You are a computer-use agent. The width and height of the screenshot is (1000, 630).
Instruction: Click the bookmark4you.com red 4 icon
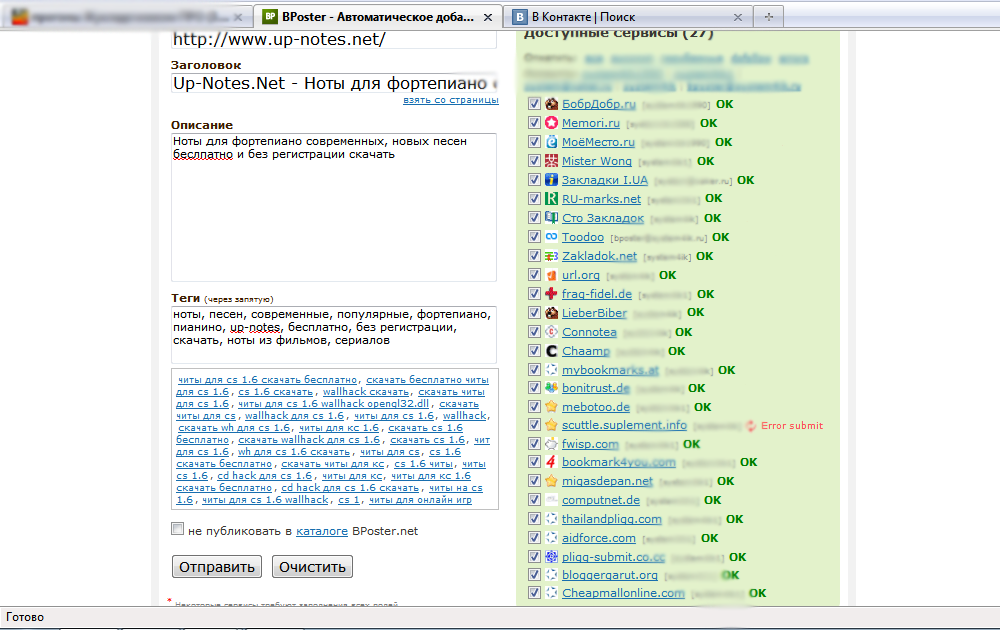coord(552,462)
